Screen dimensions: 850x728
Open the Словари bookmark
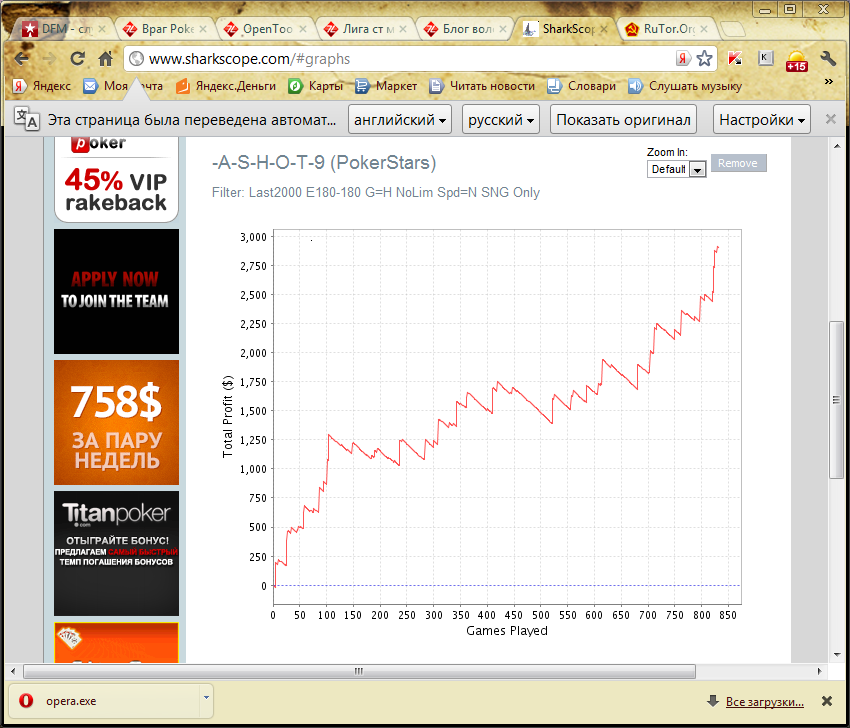[582, 86]
